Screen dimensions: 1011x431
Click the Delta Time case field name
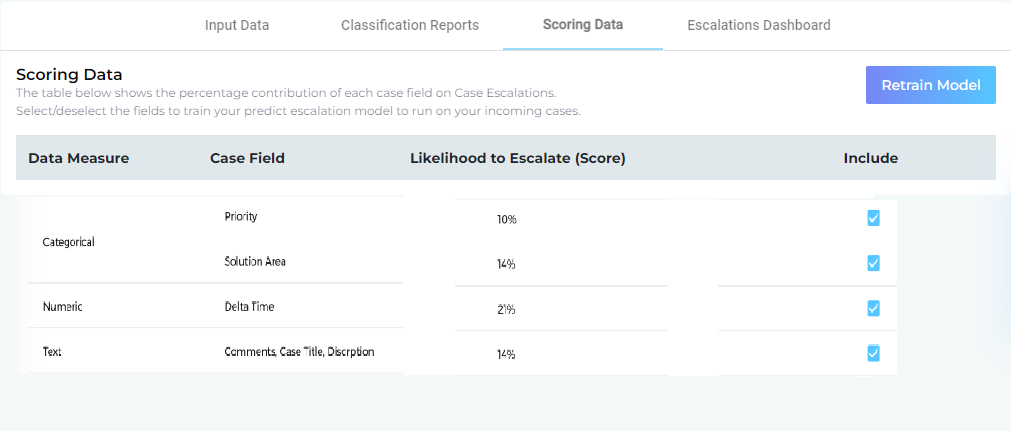coord(249,307)
